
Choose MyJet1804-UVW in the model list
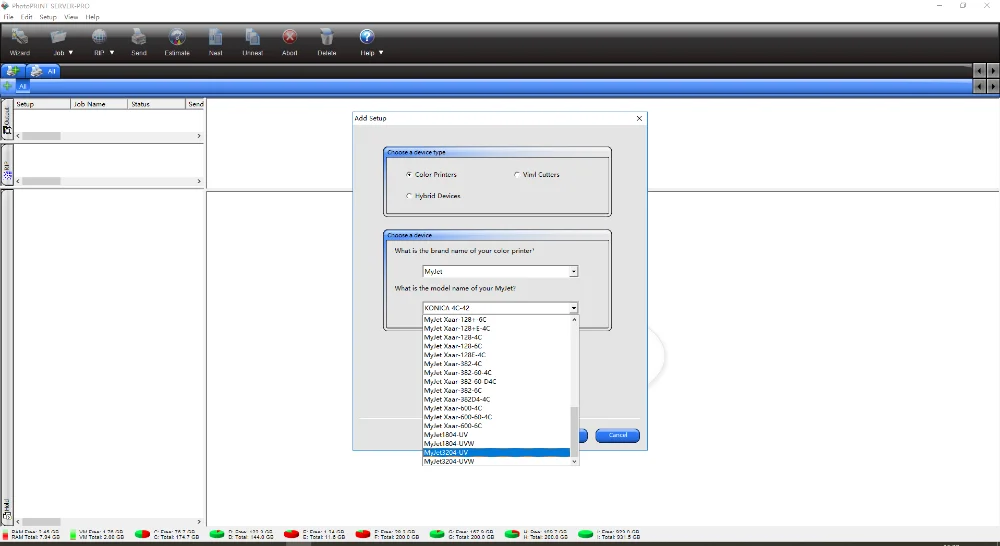pyautogui.click(x=496, y=443)
